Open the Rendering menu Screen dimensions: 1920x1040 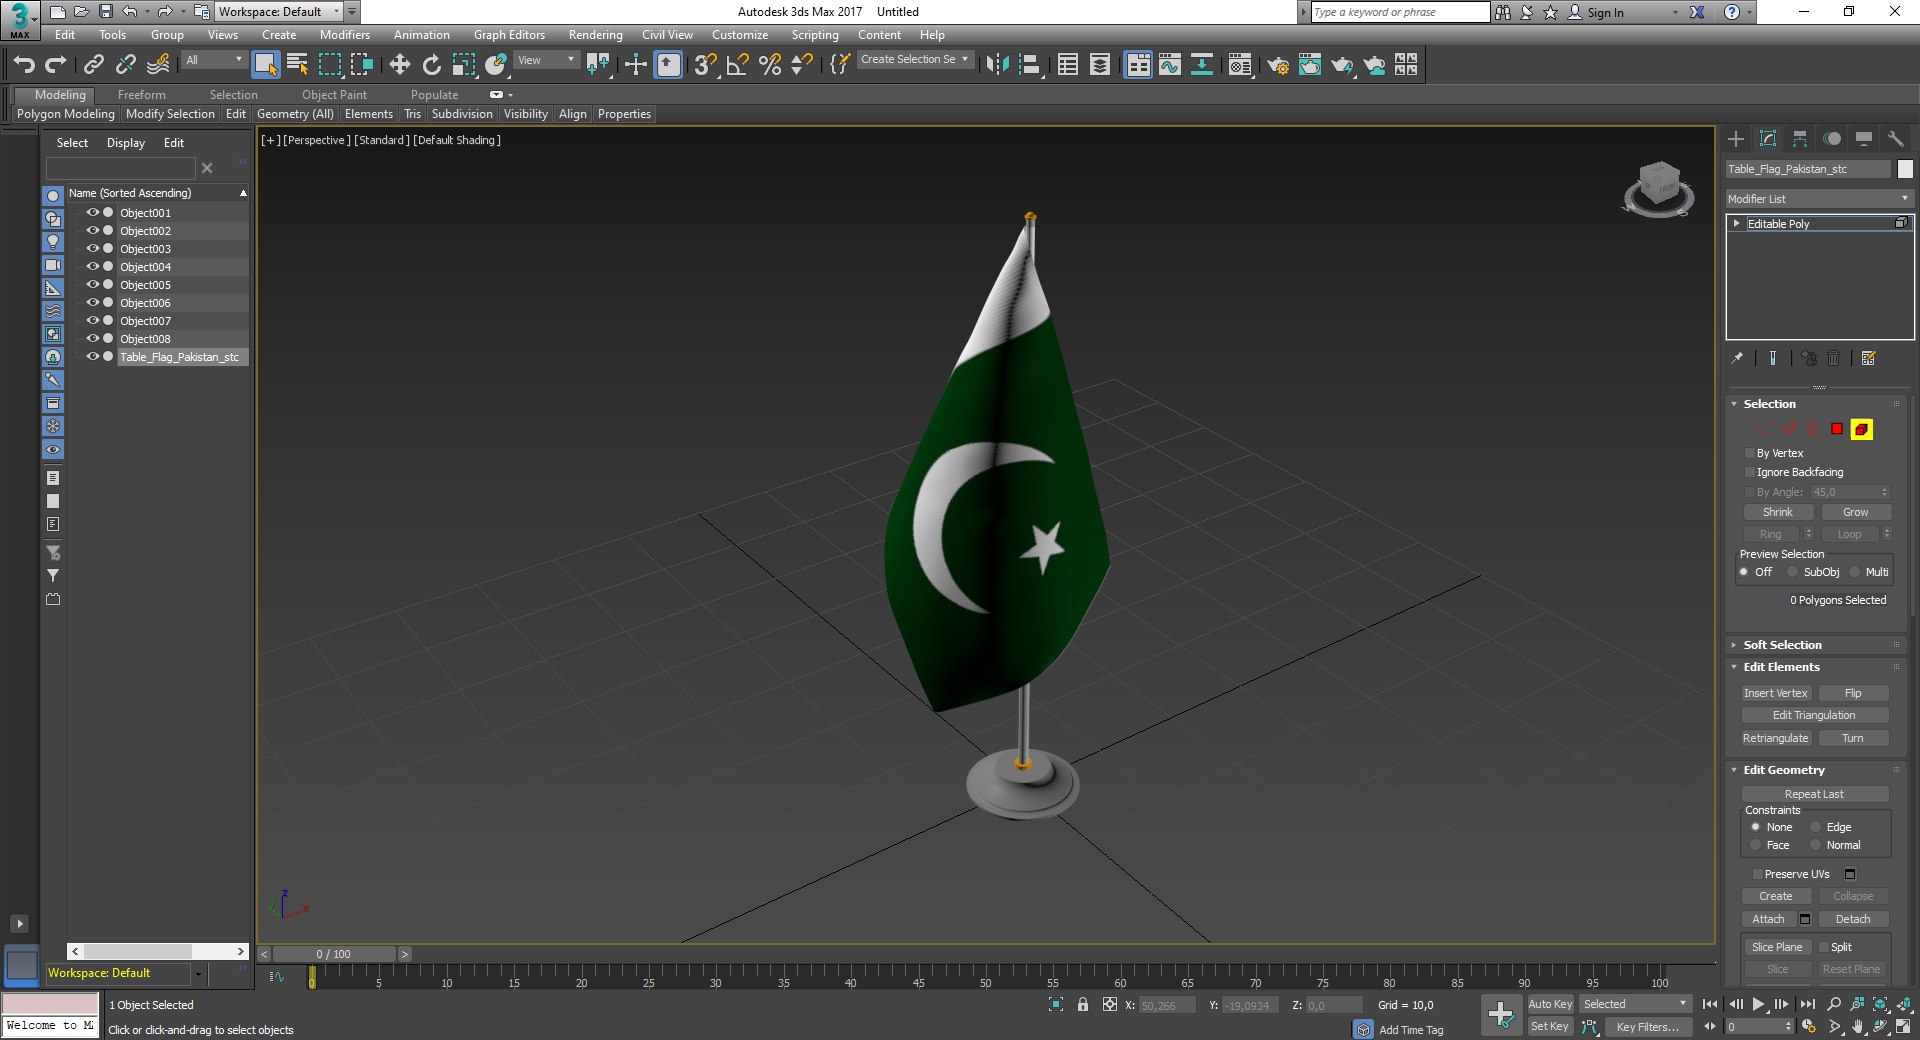pos(595,35)
